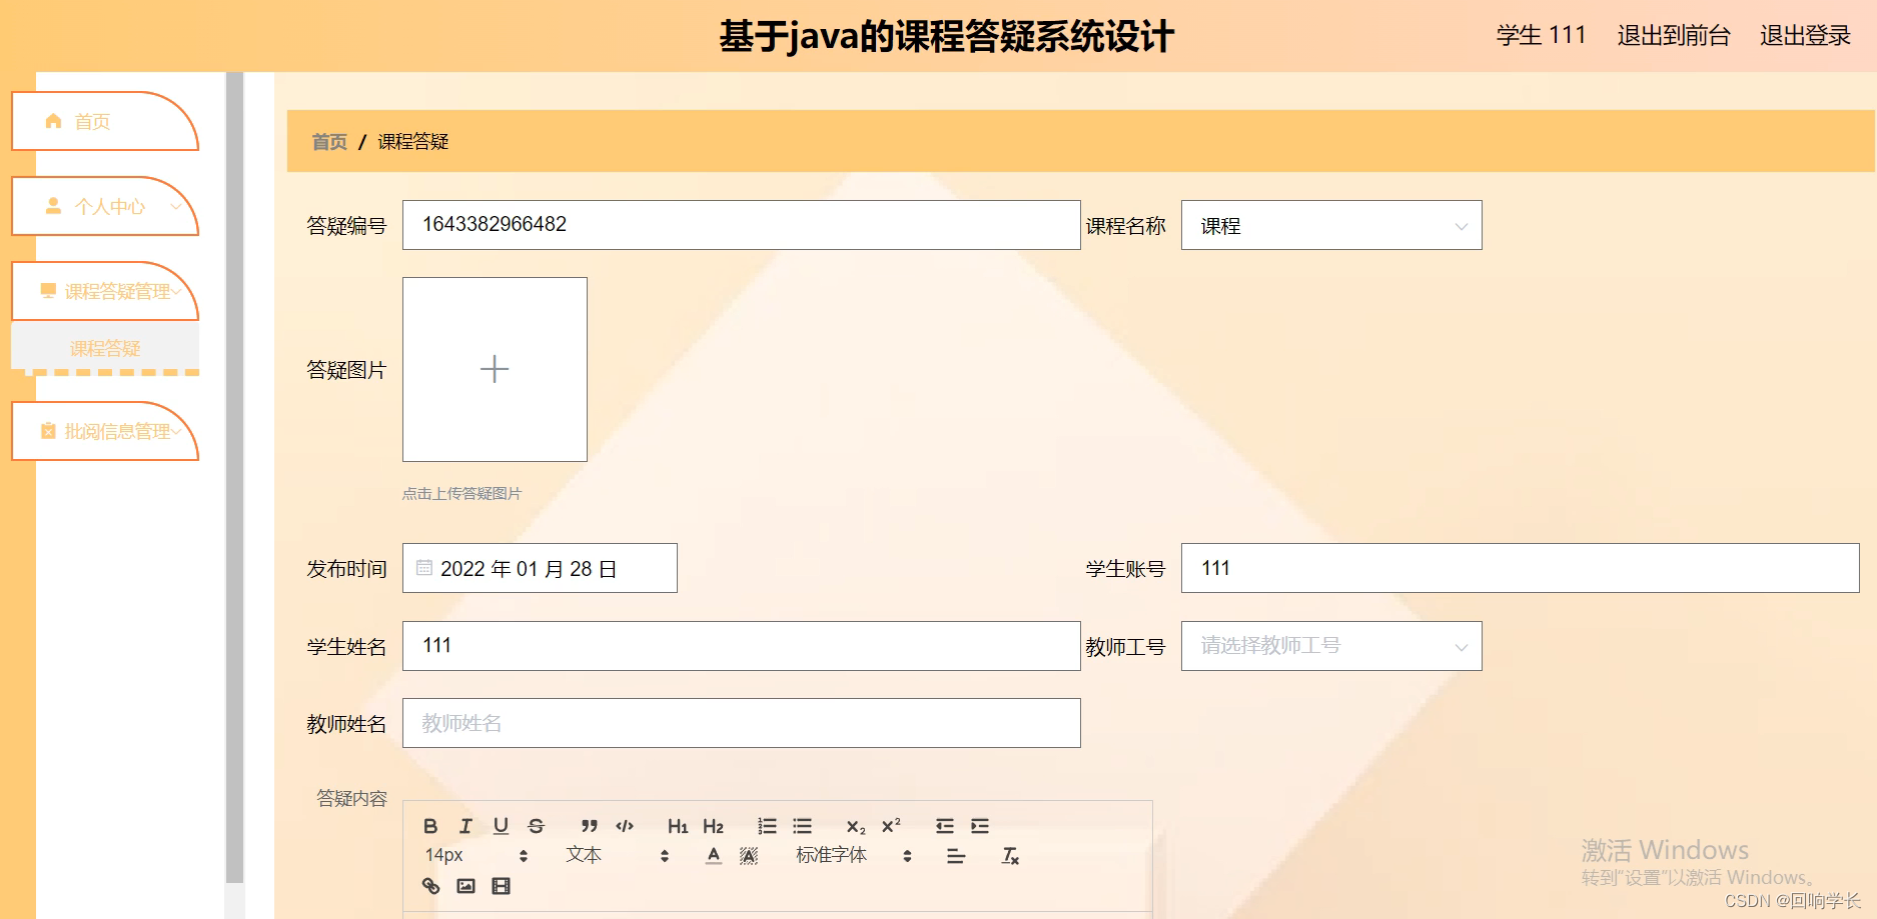The width and height of the screenshot is (1877, 919).
Task: Apply underline formatting in the editor
Action: [x=500, y=825]
